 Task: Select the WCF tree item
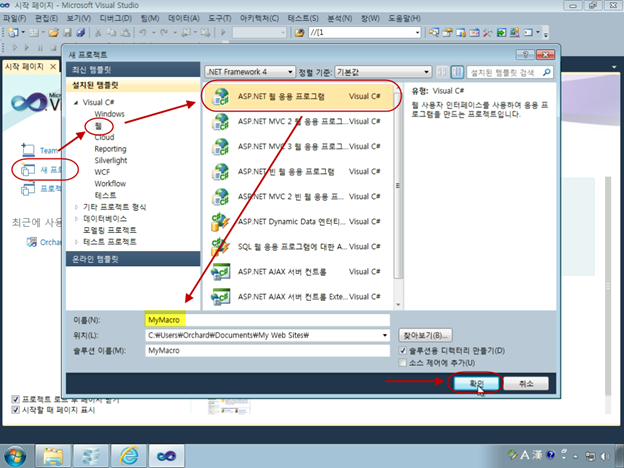102,172
